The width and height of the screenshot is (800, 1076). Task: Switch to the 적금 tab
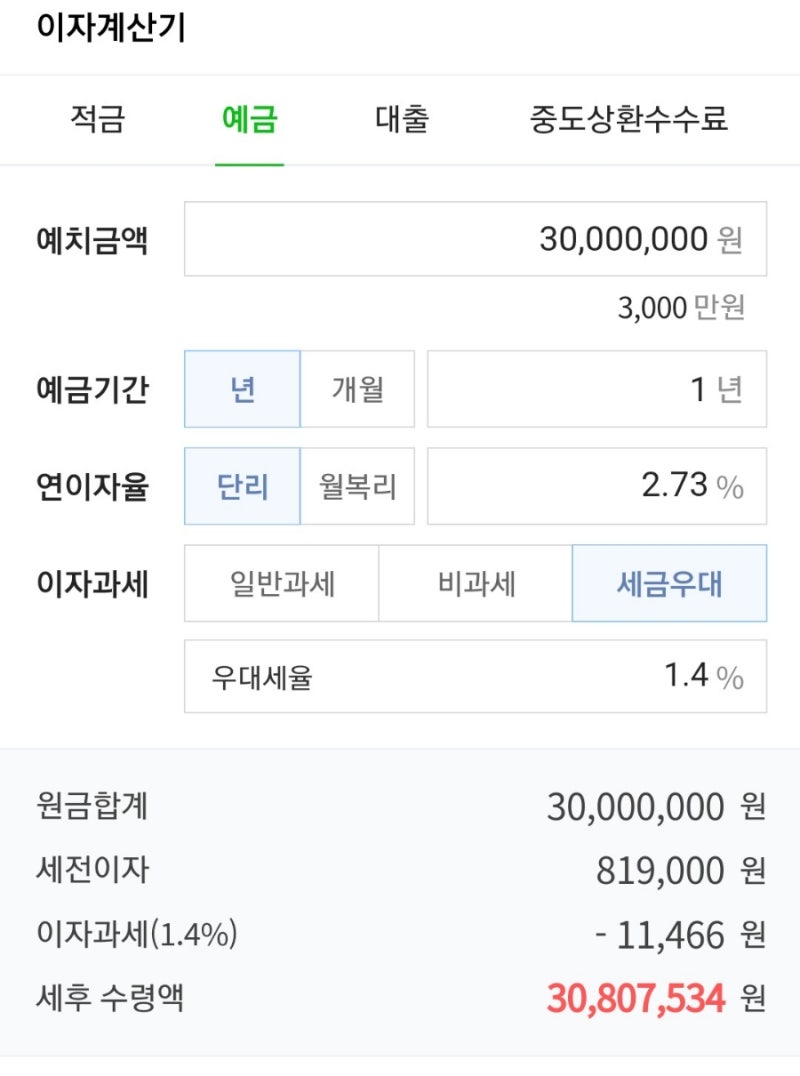pos(97,120)
